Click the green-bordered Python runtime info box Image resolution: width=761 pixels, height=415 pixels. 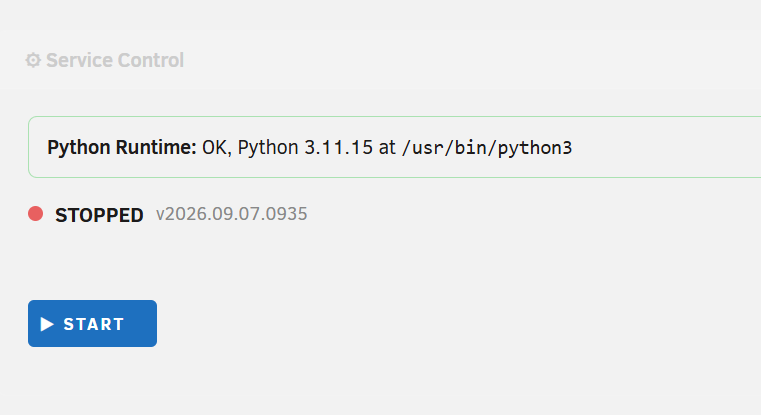pos(395,147)
